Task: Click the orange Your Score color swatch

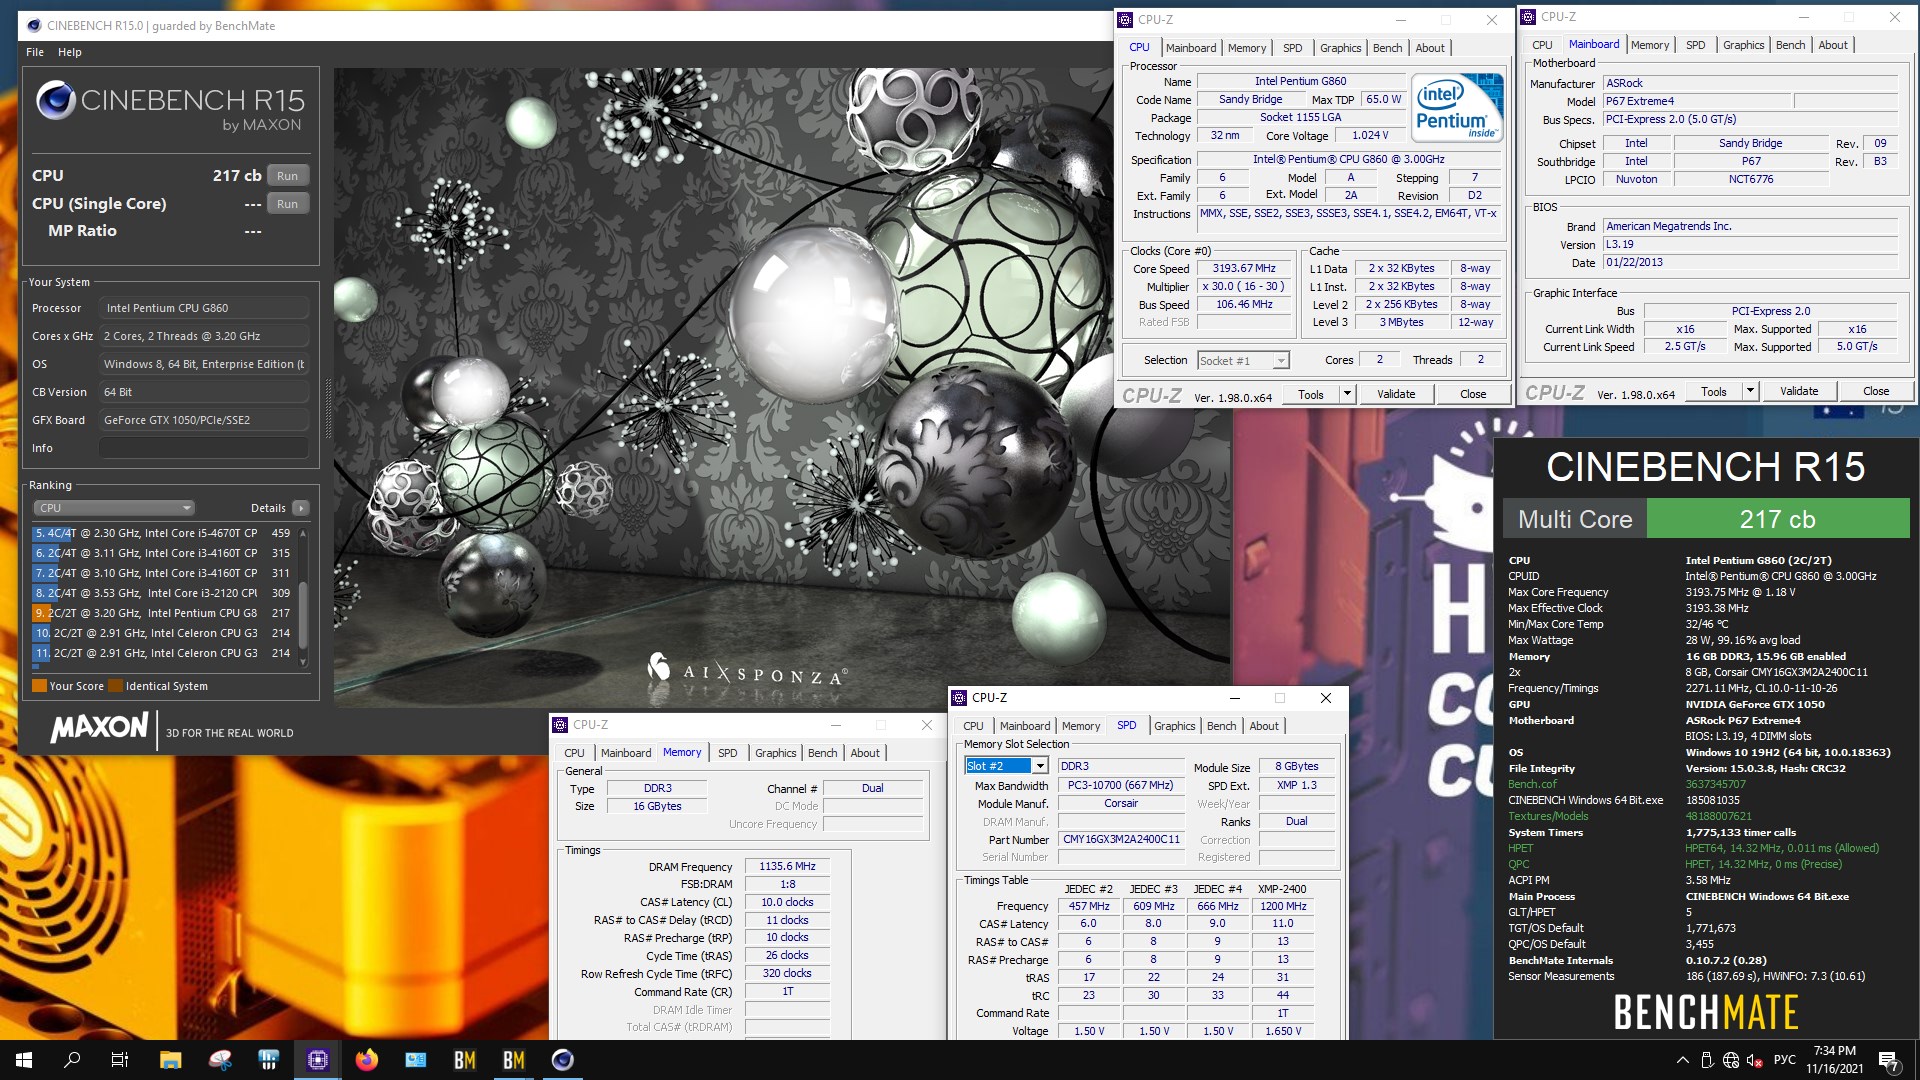Action: point(39,686)
